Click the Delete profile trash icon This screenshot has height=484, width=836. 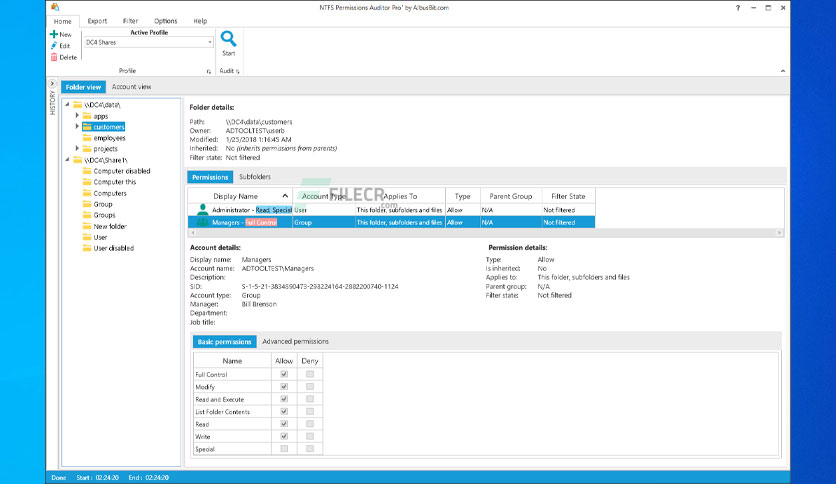point(54,57)
